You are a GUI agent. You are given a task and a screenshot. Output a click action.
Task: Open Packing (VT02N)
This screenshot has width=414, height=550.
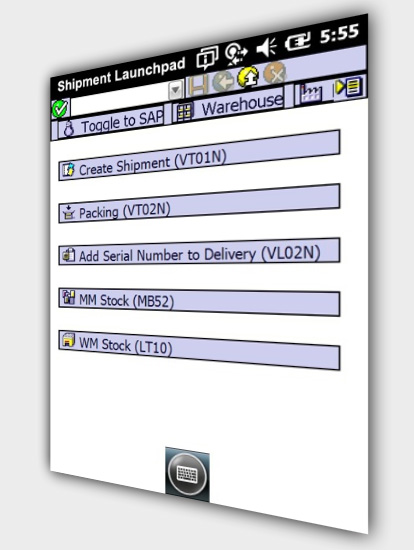pos(199,203)
